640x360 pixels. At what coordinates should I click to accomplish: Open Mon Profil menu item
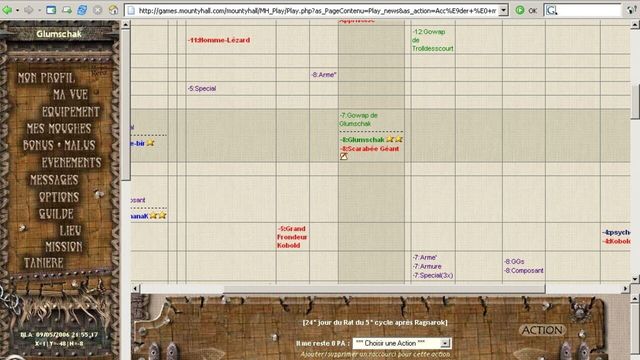[46, 78]
